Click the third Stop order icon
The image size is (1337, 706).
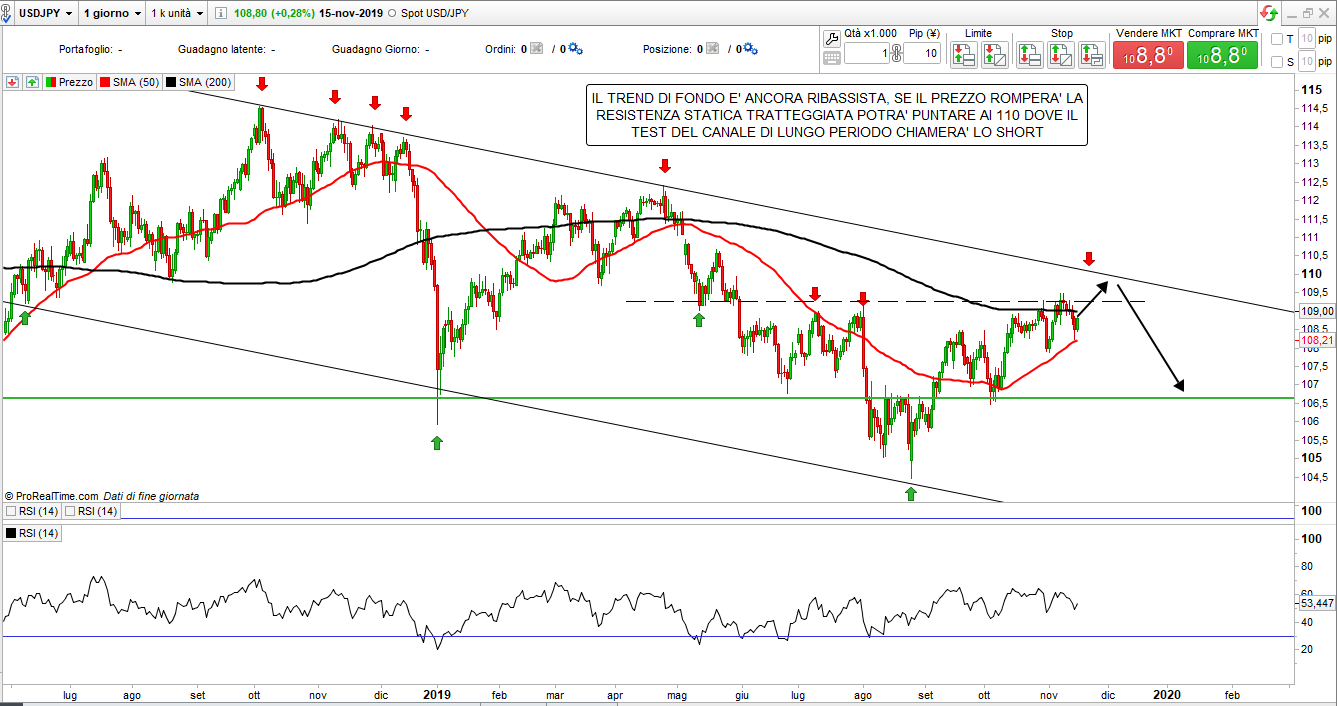[x=1092, y=54]
